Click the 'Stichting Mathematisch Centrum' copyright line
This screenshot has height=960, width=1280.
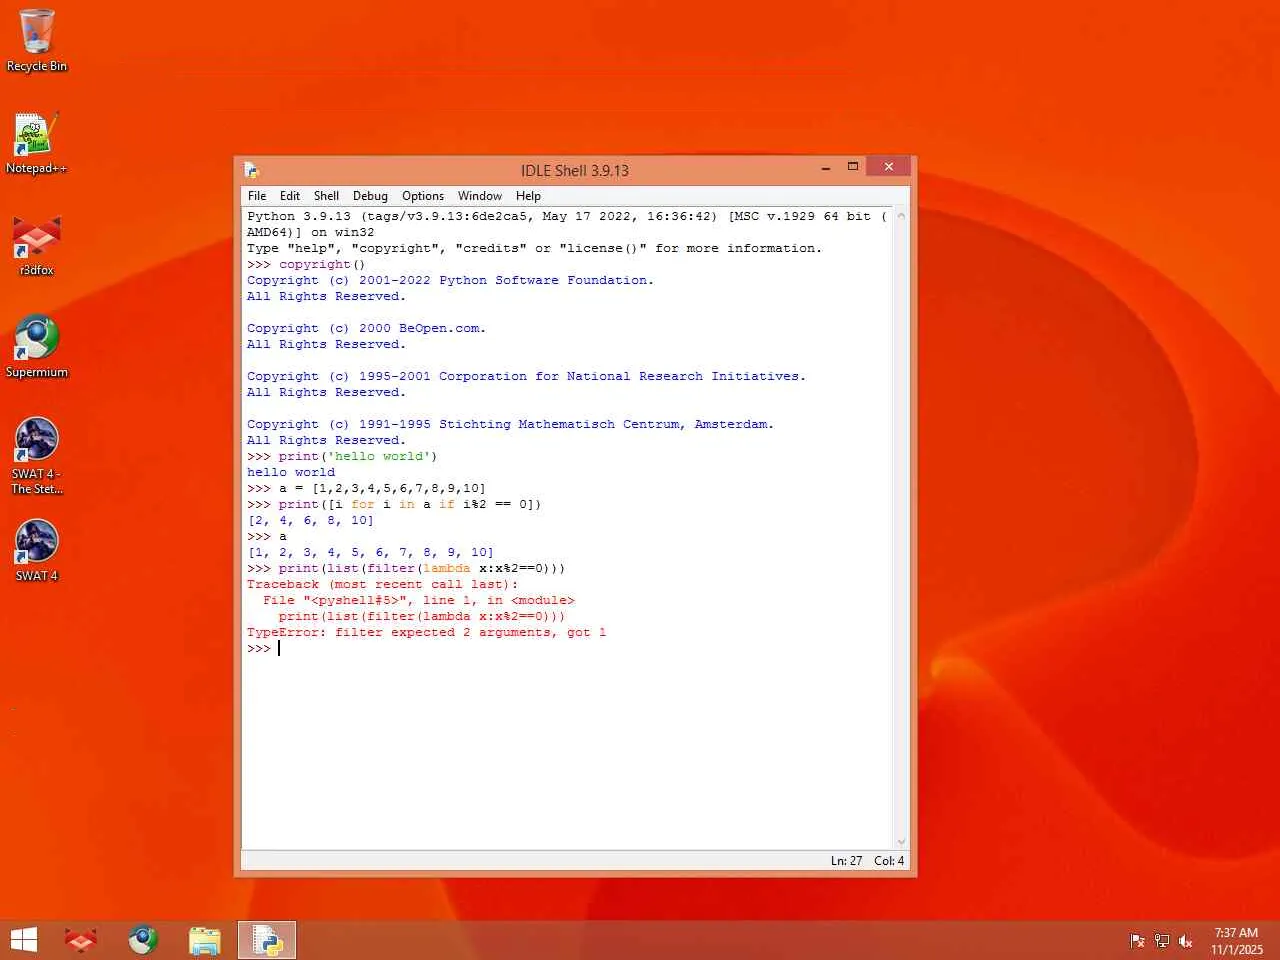pos(510,424)
